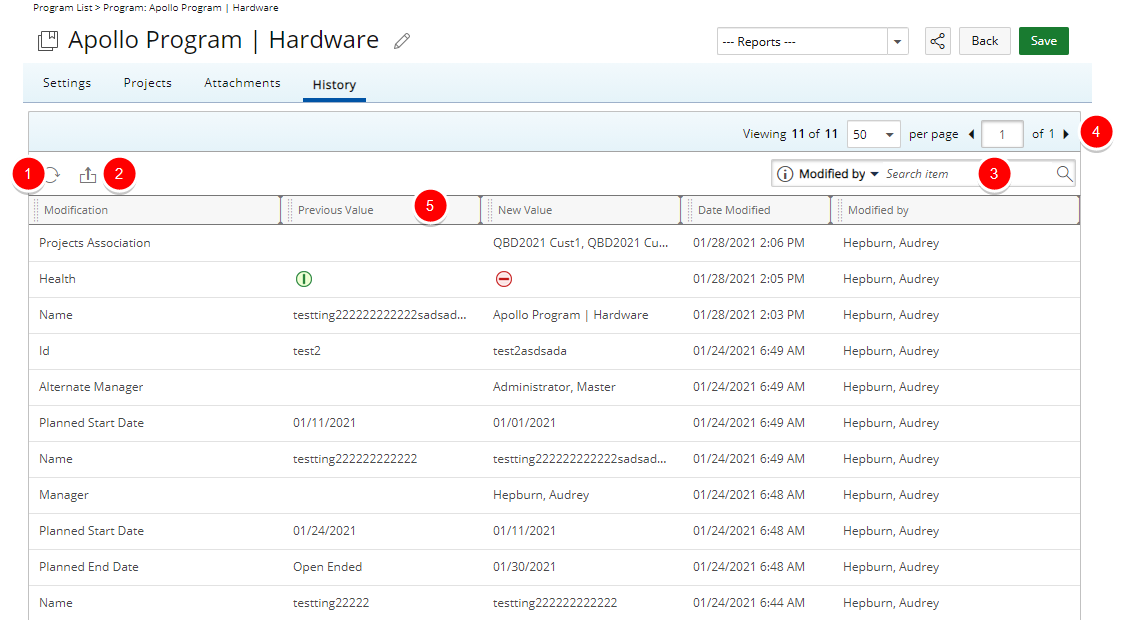
Task: Click the magnifier search icon
Action: tap(1064, 174)
